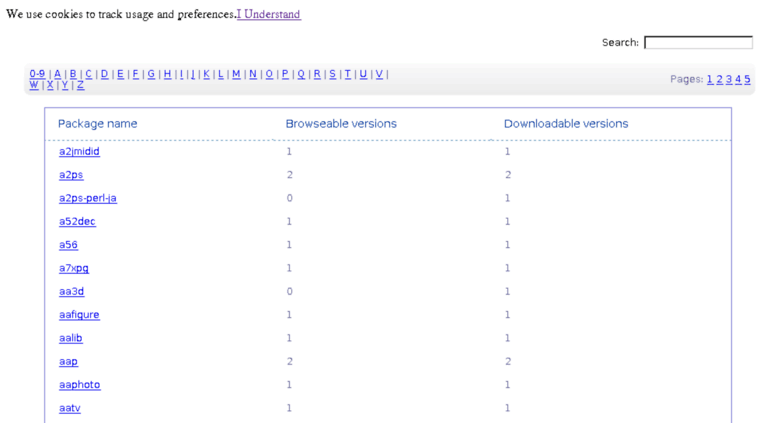
Task: Filter packages by letter O
Action: pos(269,74)
